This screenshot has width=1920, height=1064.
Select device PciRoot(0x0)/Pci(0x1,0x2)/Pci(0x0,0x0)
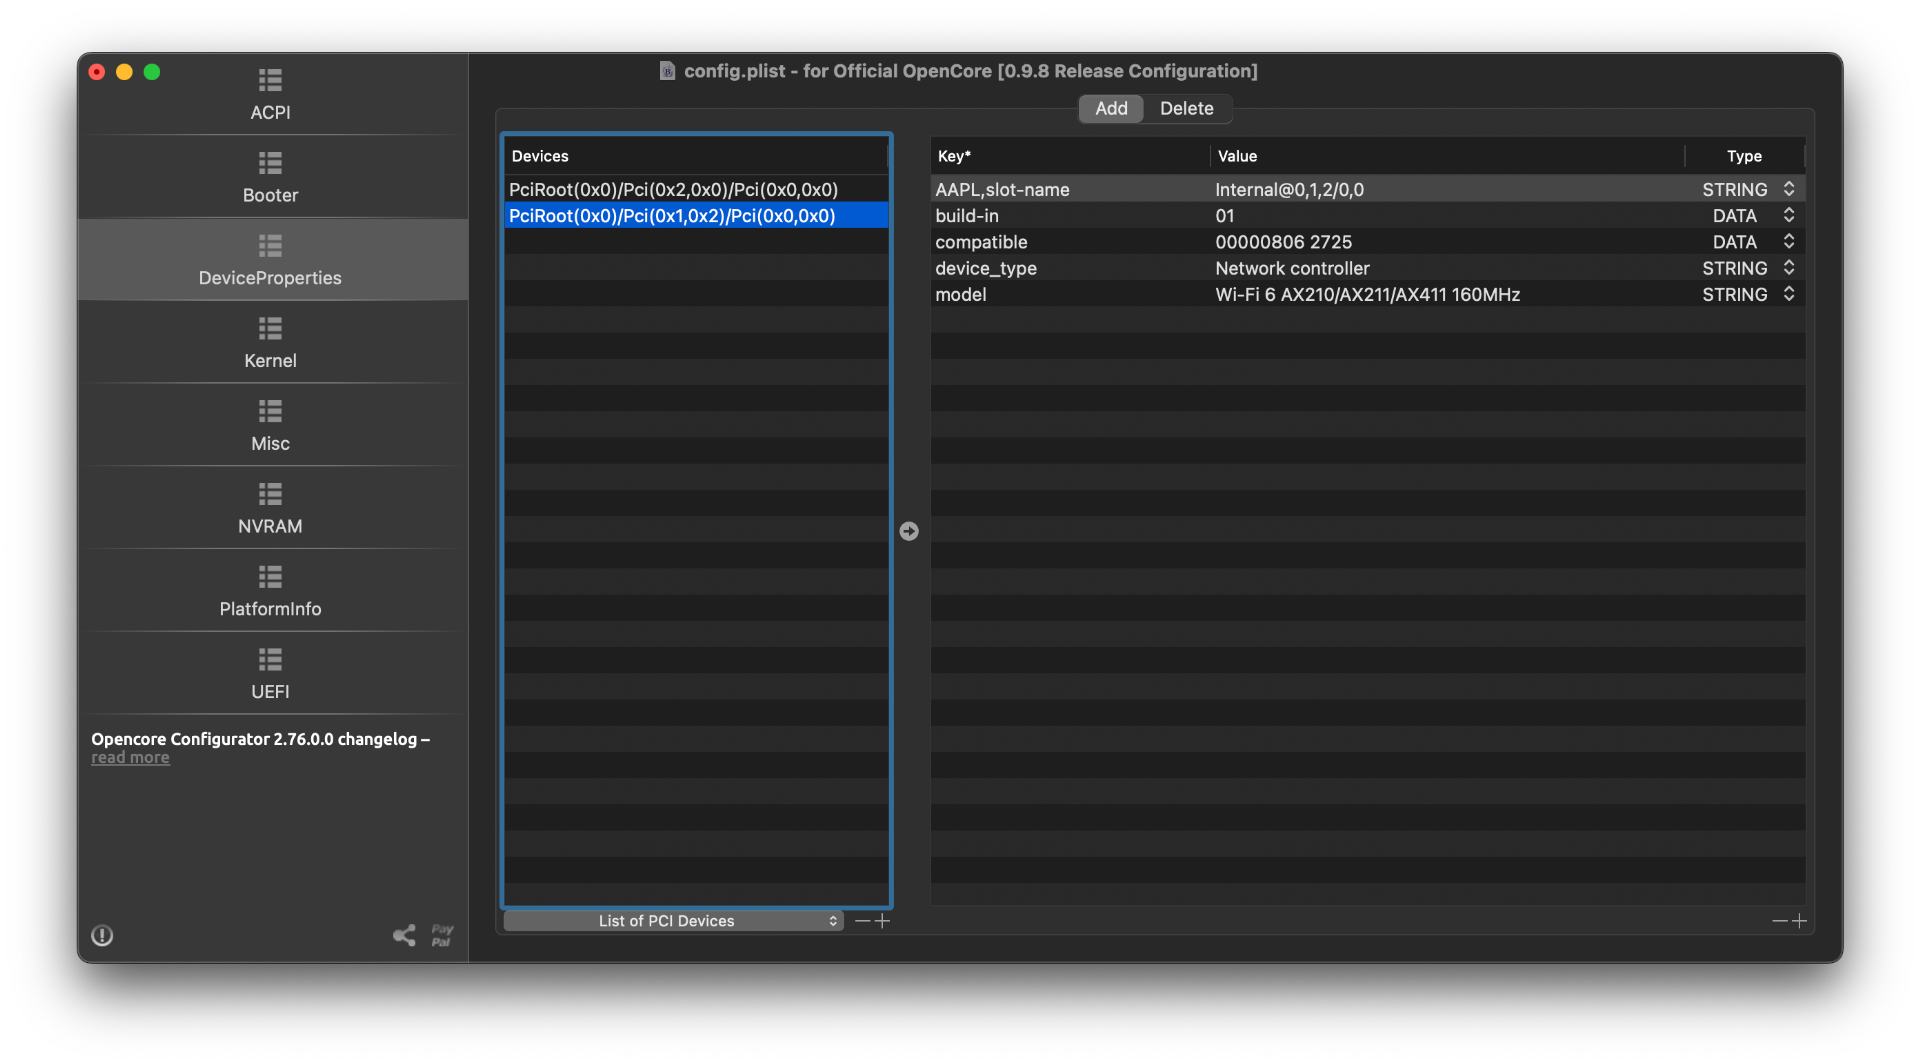[696, 215]
